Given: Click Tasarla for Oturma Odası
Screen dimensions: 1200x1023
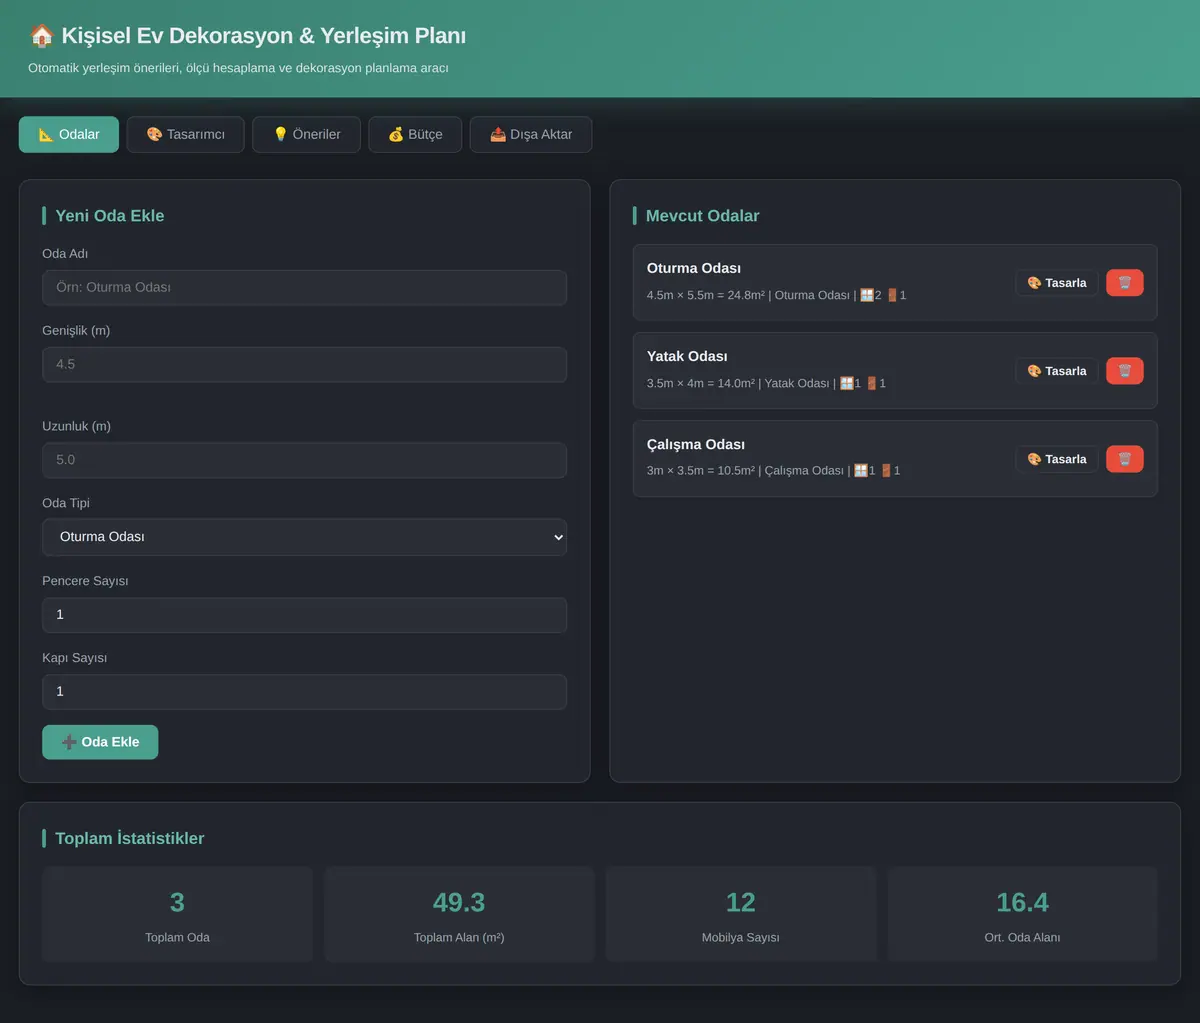Looking at the screenshot, I should coord(1057,283).
